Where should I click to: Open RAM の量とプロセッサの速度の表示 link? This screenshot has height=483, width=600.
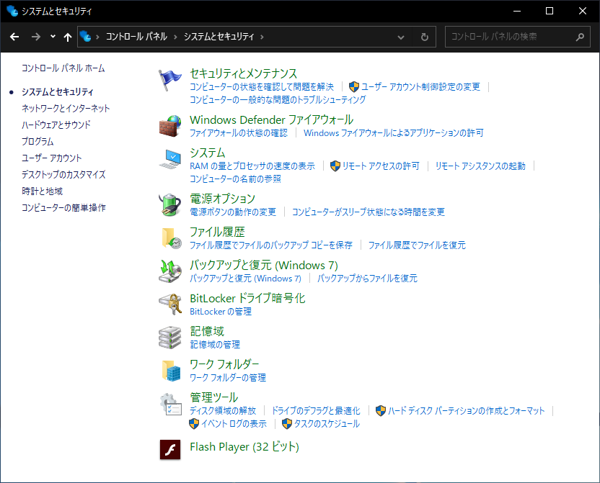click(253, 166)
